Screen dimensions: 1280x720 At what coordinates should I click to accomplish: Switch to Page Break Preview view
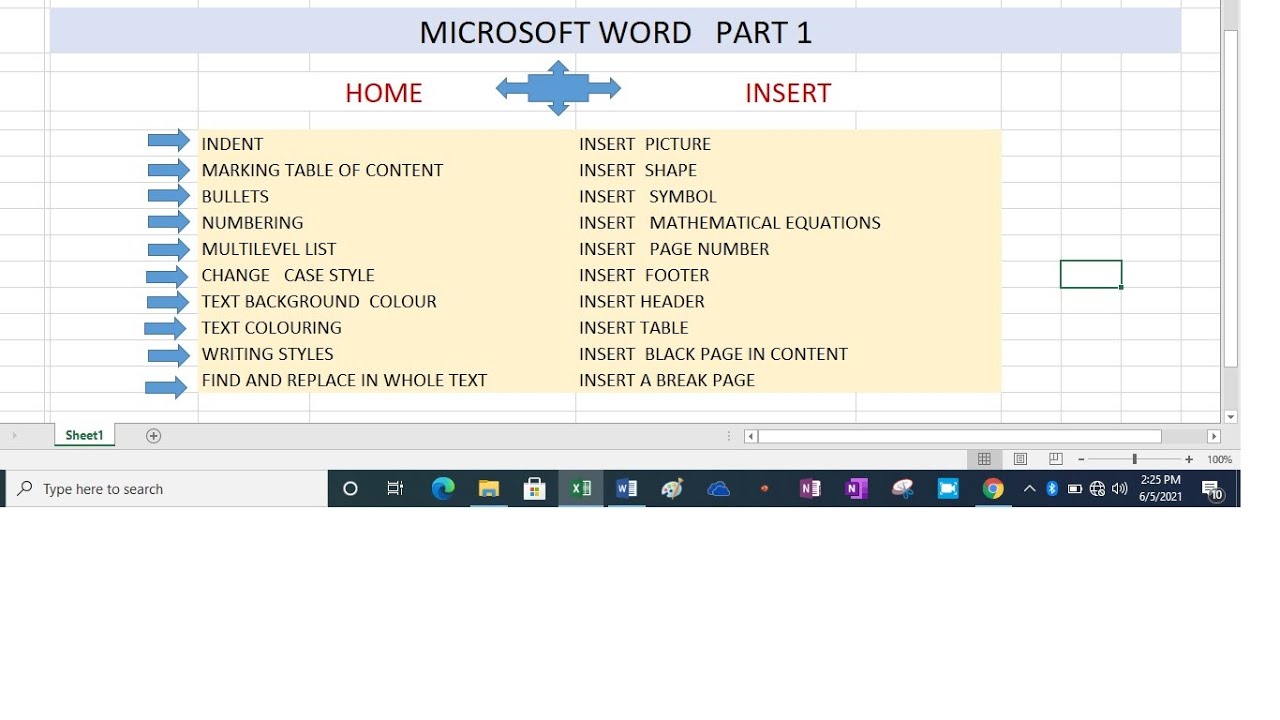[x=1056, y=459]
